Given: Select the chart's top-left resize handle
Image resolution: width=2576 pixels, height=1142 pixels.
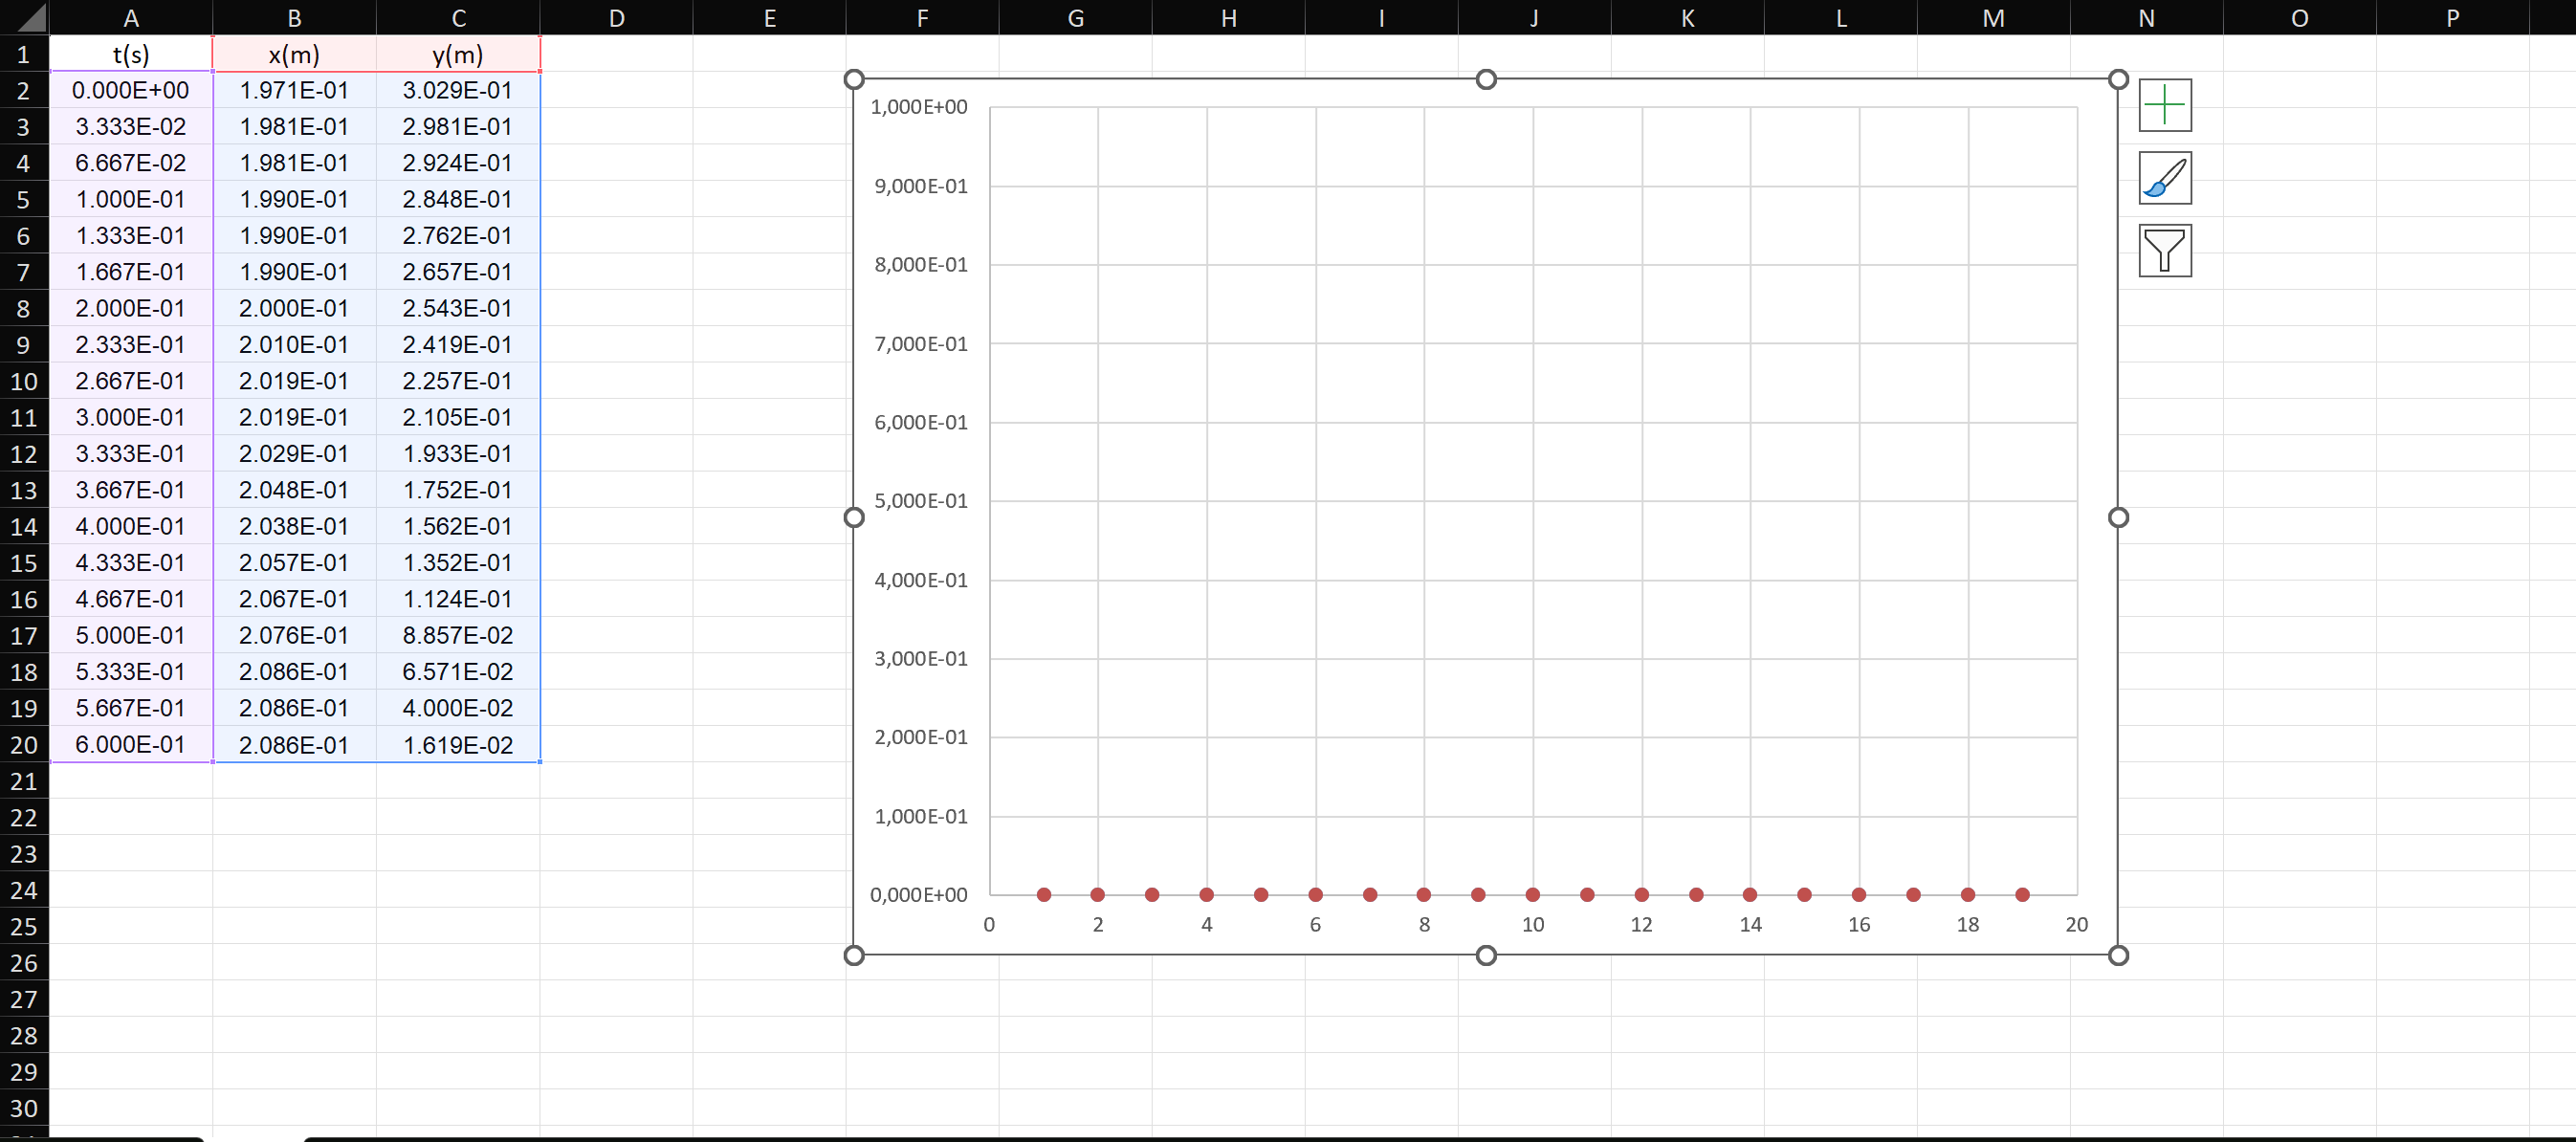Looking at the screenshot, I should pyautogui.click(x=853, y=79).
